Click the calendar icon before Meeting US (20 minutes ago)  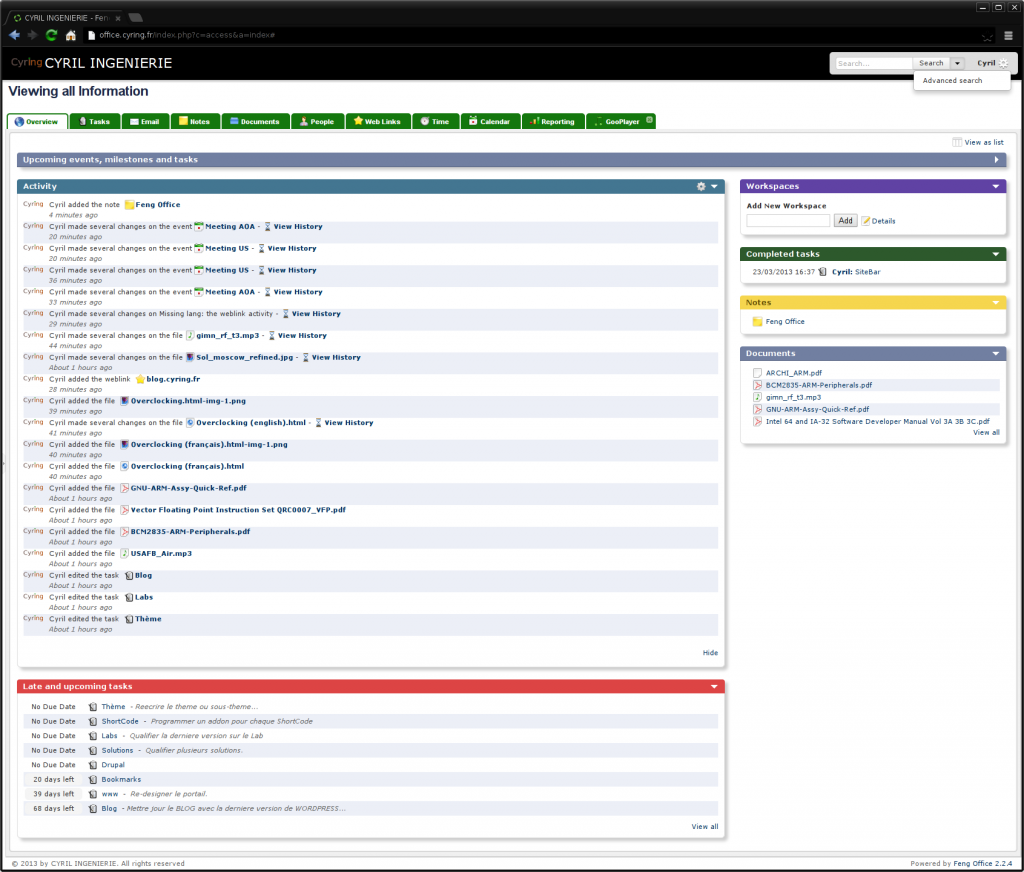(x=199, y=248)
